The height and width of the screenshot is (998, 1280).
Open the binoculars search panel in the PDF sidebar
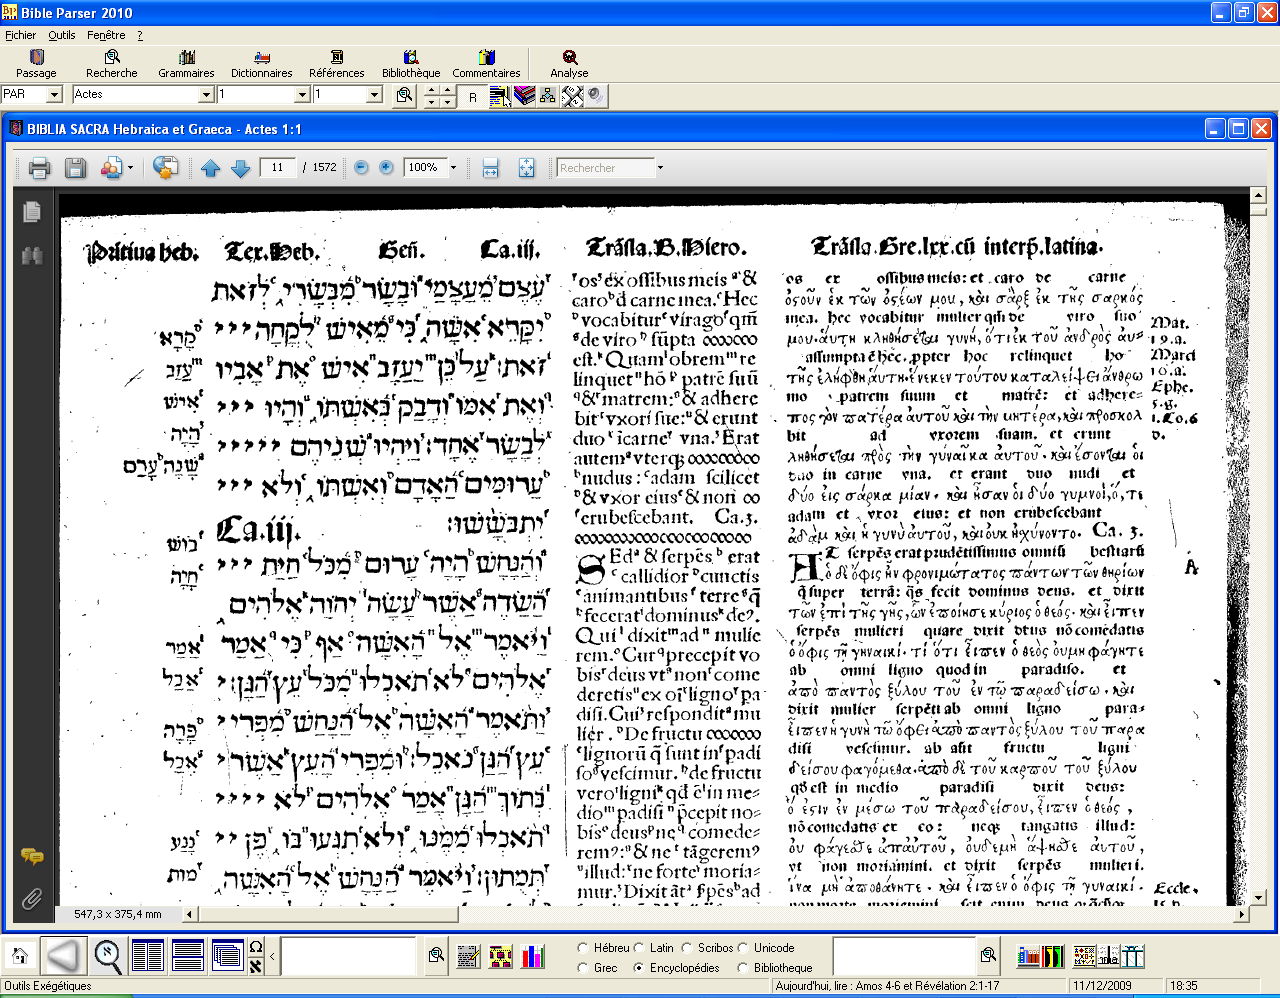point(32,256)
